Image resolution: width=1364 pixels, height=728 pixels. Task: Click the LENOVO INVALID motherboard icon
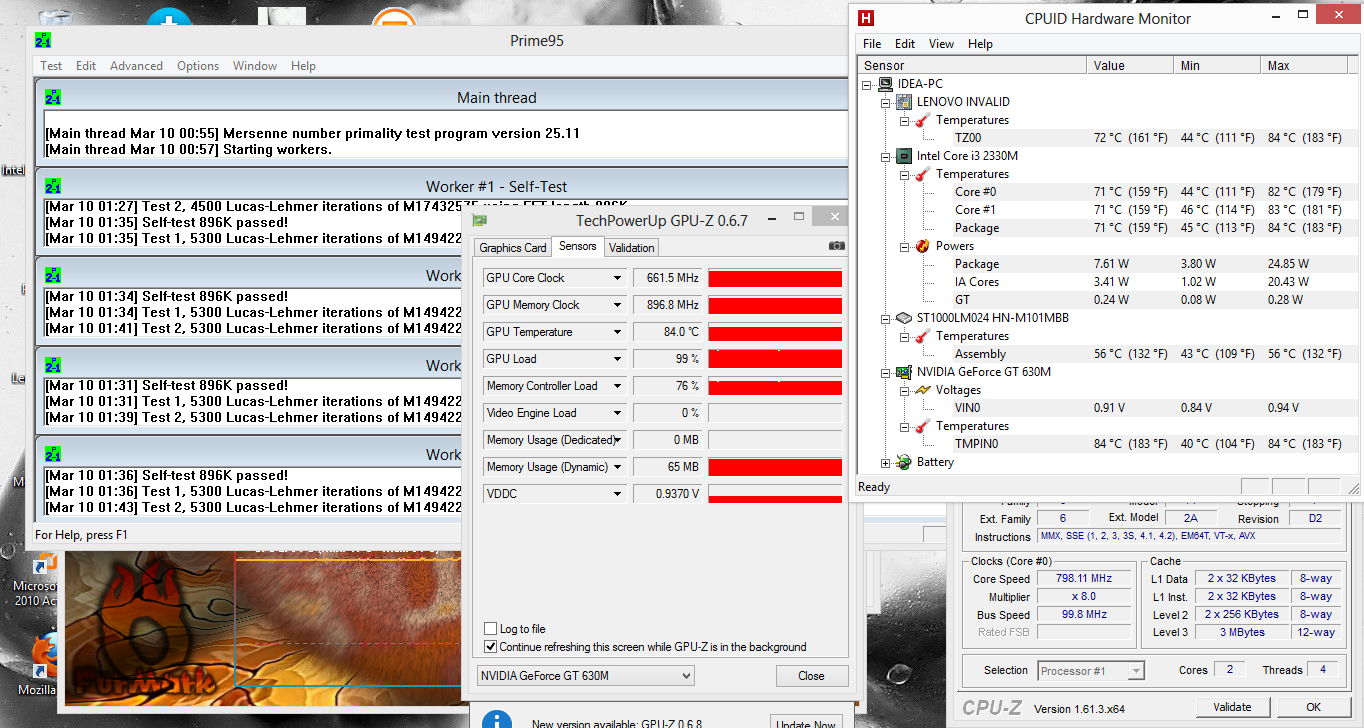pyautogui.click(x=904, y=102)
